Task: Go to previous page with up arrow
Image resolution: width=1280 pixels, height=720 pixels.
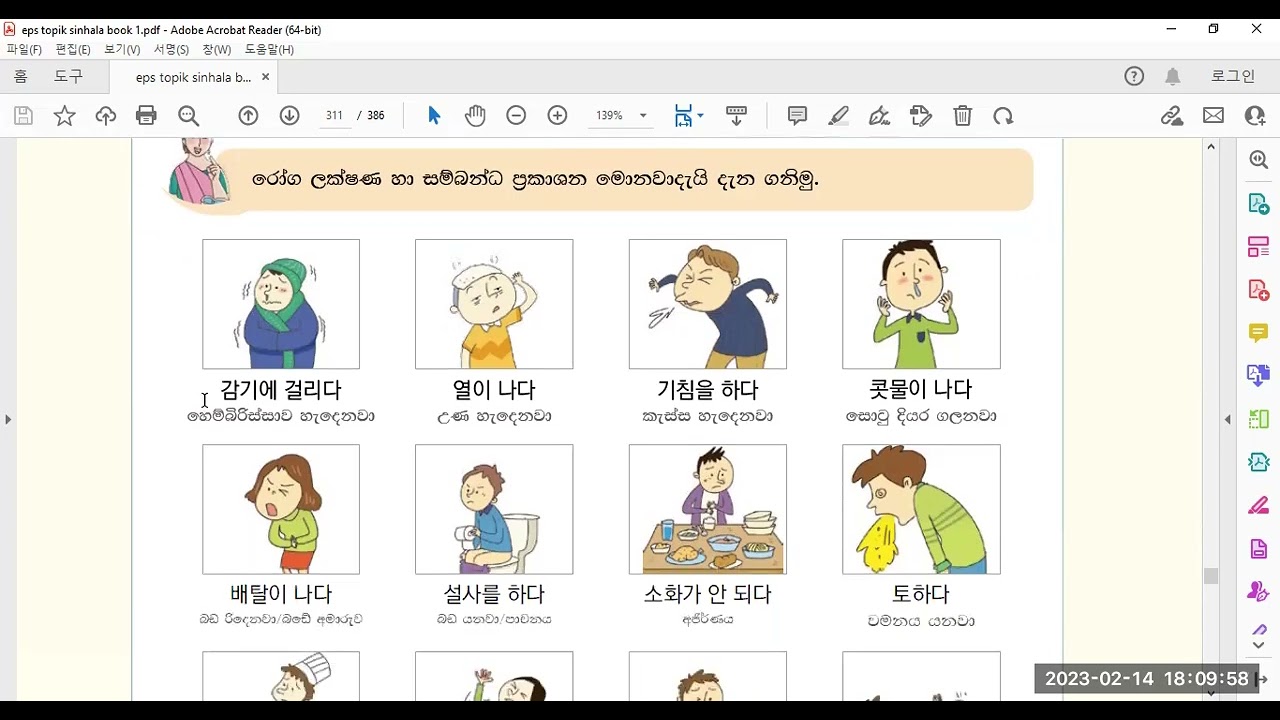Action: coord(248,116)
